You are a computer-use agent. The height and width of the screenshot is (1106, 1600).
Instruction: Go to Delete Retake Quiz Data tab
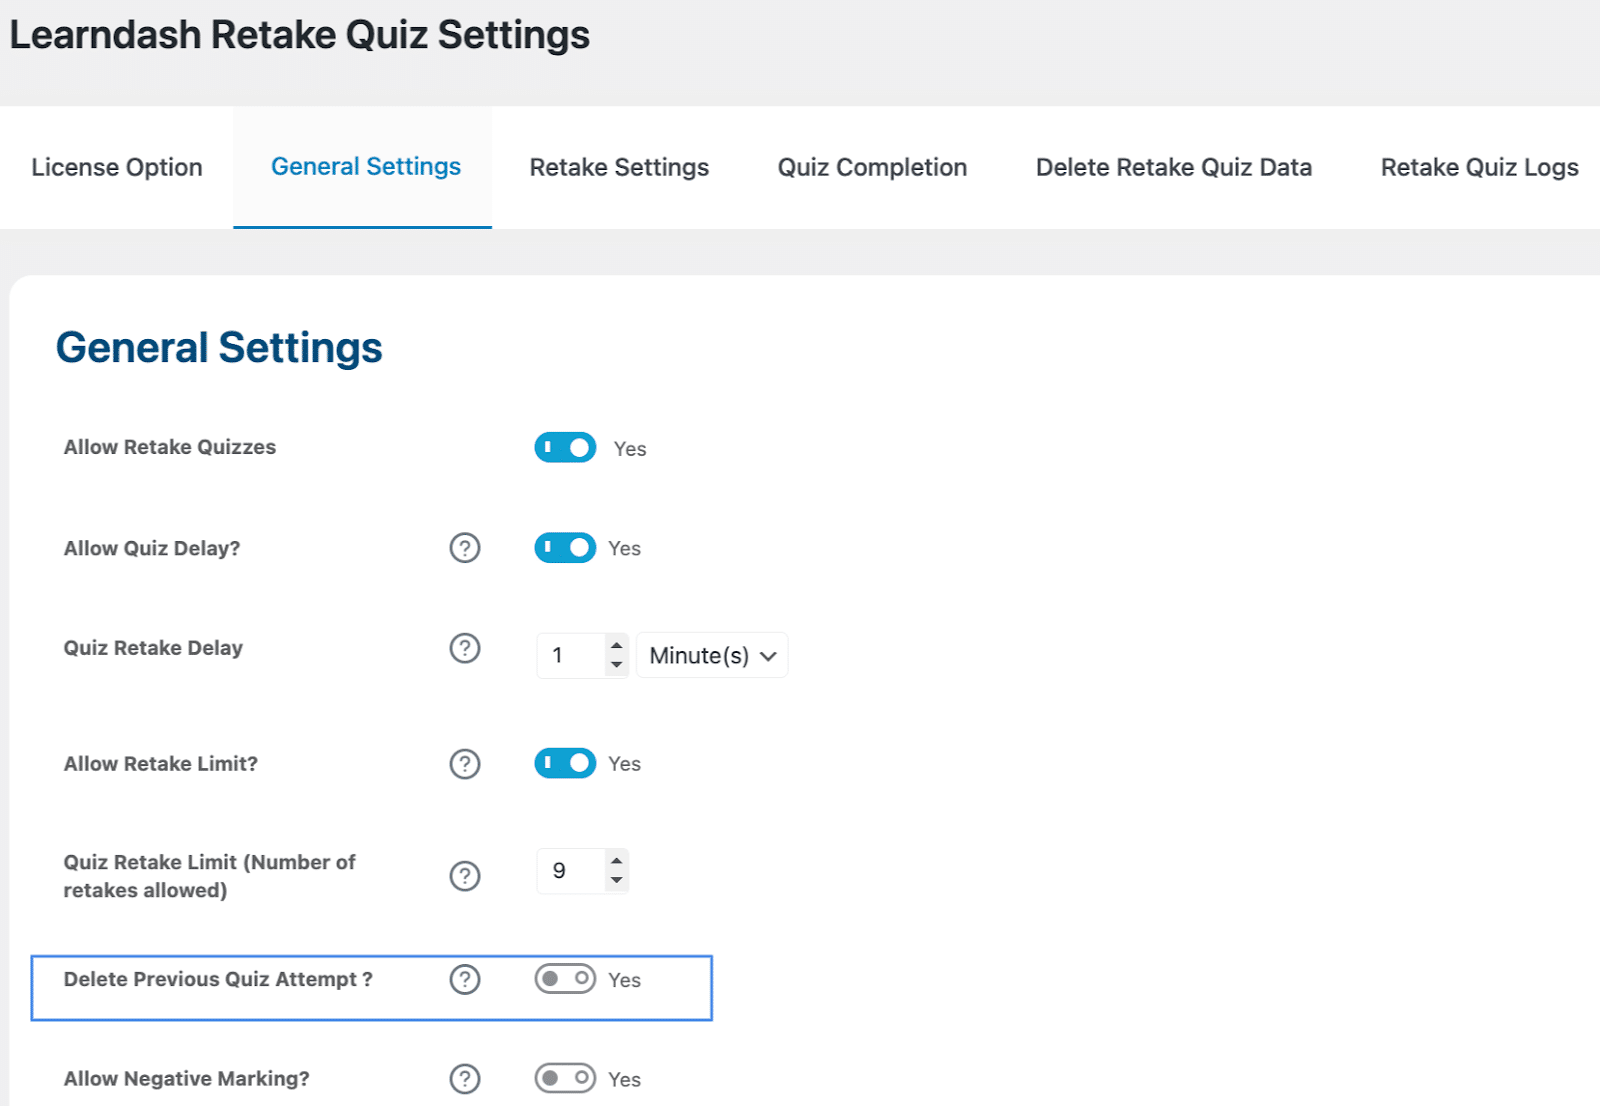pyautogui.click(x=1174, y=167)
